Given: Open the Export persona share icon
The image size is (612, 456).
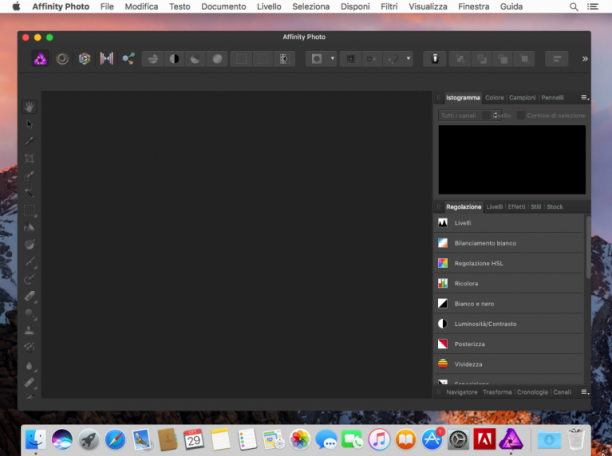Looking at the screenshot, I should pyautogui.click(x=128, y=59).
